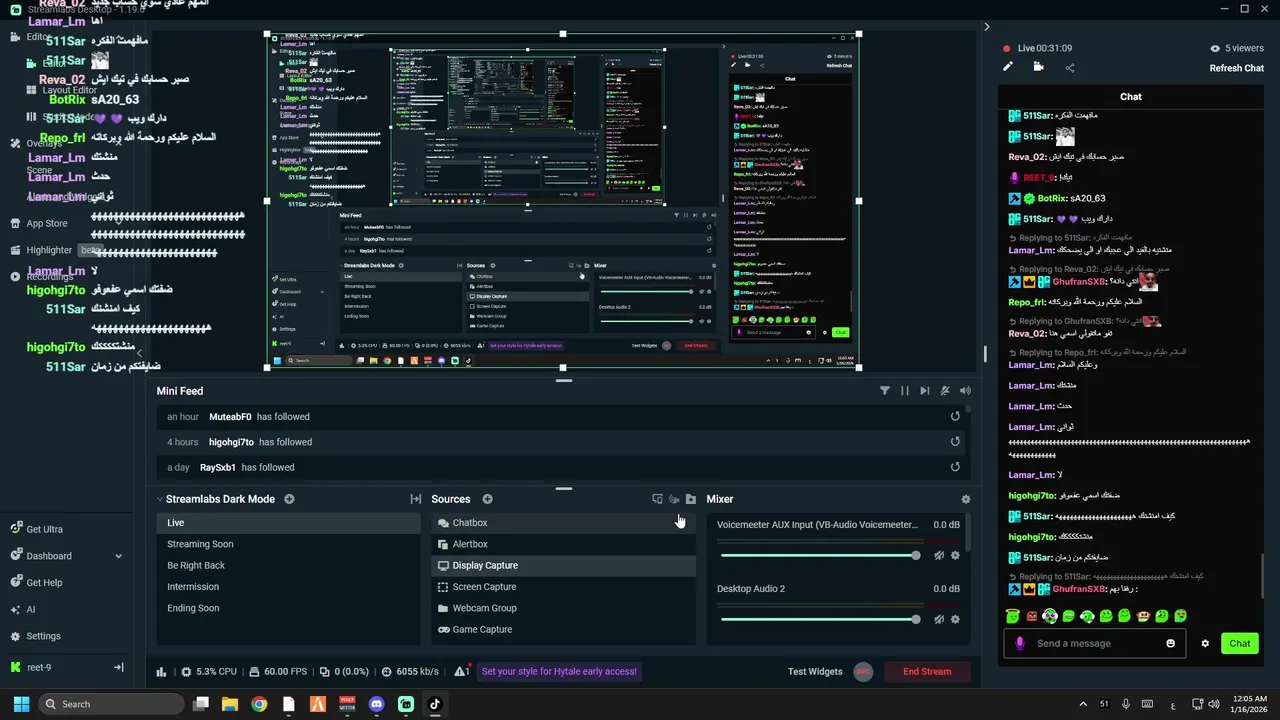
Task: Open Google Chrome from the Windows taskbar
Action: pos(259,704)
